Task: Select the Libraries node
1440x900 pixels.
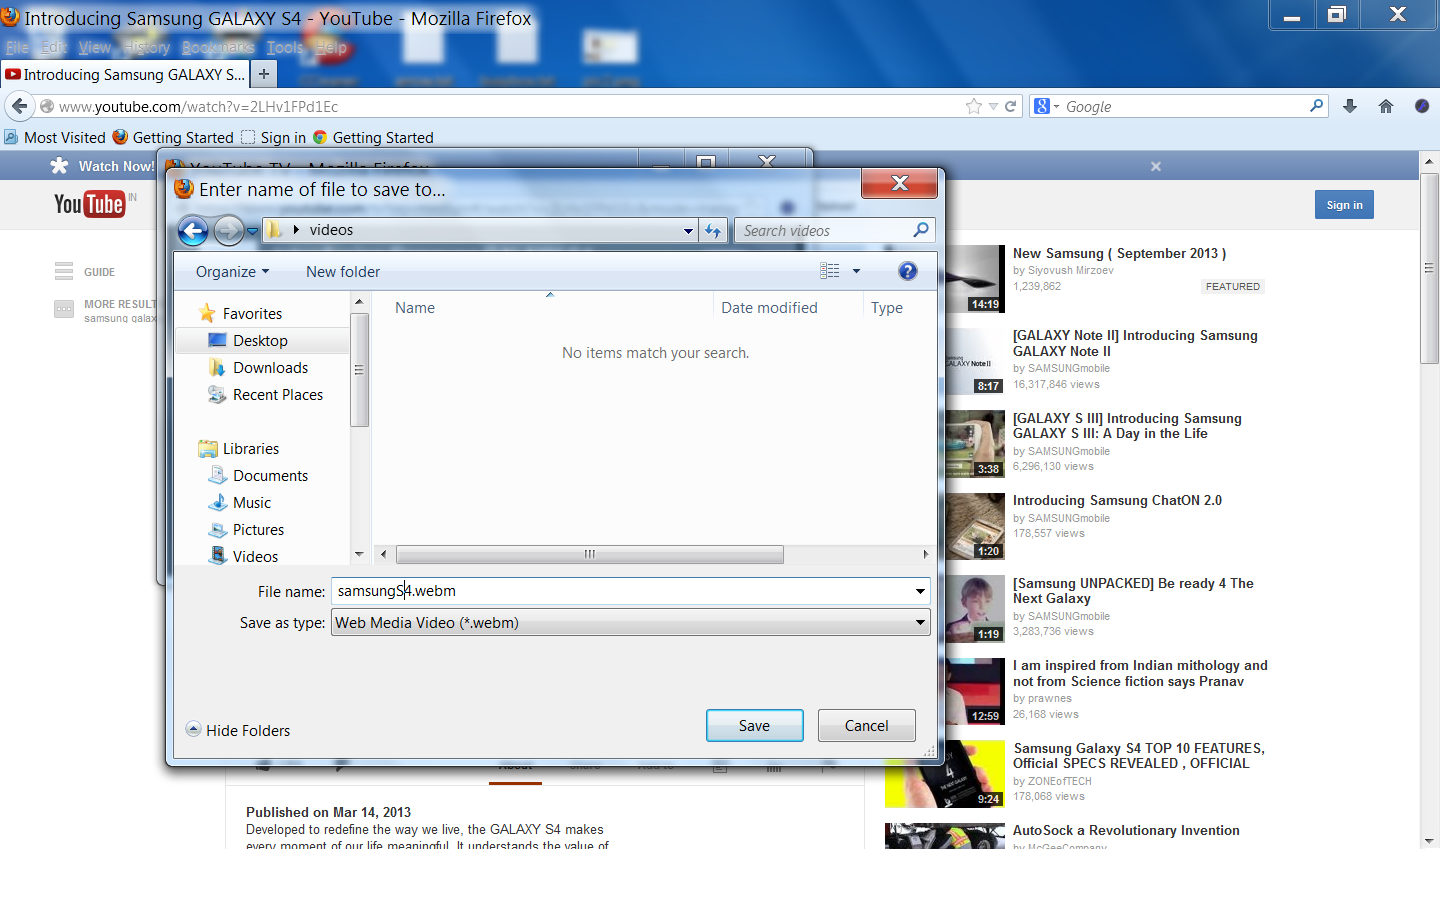Action: point(251,449)
